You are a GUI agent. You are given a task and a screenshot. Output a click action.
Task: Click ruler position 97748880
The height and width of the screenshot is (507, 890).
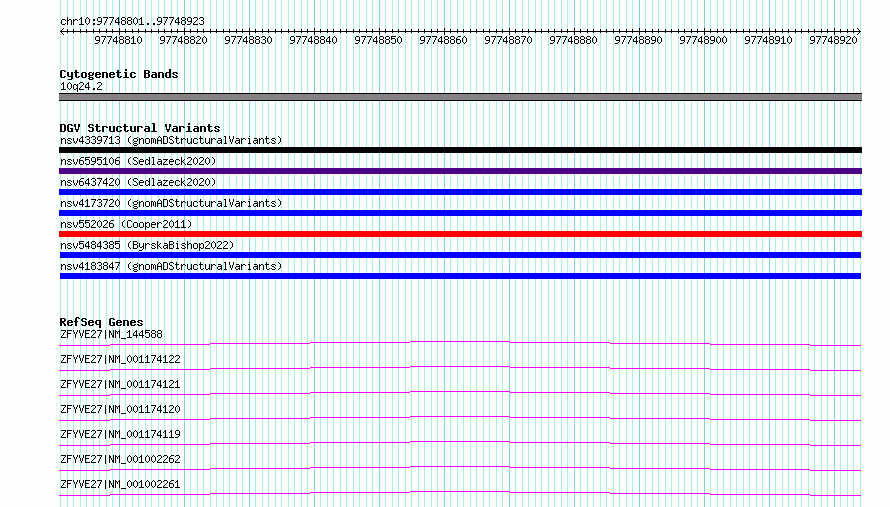pyautogui.click(x=573, y=40)
